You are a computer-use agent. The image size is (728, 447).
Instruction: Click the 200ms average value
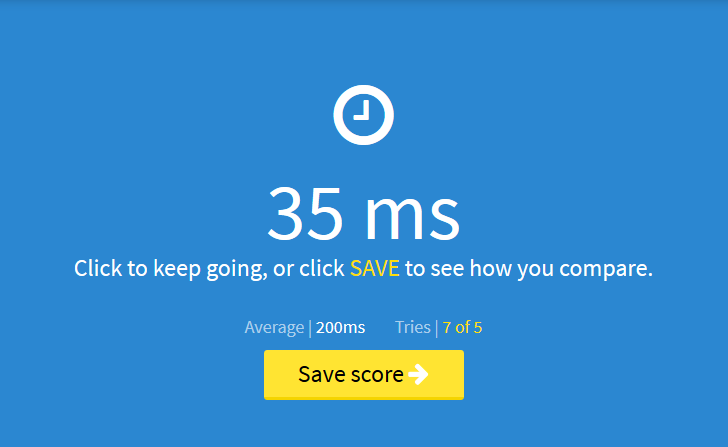[x=340, y=328]
